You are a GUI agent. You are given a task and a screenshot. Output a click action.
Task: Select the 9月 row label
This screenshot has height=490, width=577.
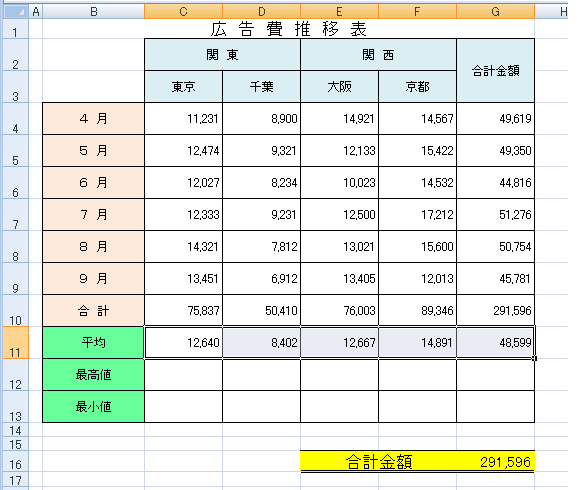click(x=93, y=278)
